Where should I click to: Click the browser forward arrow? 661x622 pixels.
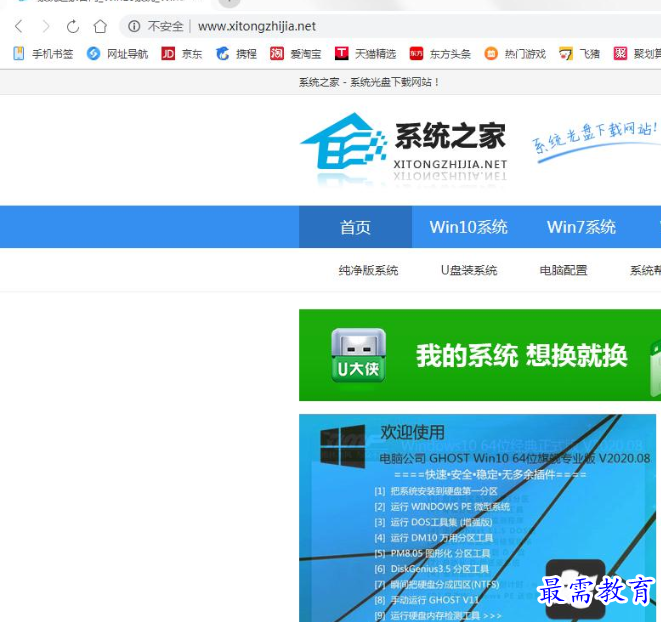click(x=46, y=26)
